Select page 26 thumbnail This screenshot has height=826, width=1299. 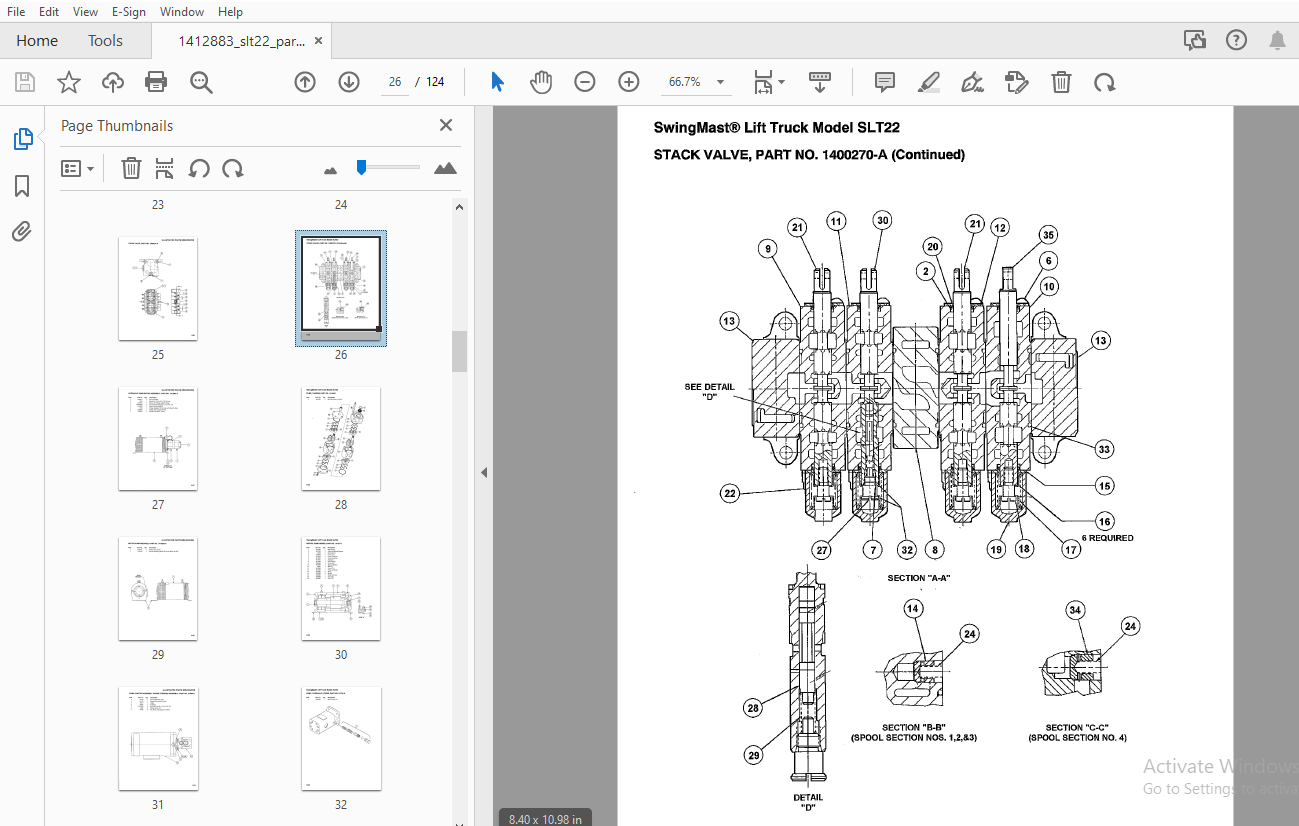pos(341,289)
